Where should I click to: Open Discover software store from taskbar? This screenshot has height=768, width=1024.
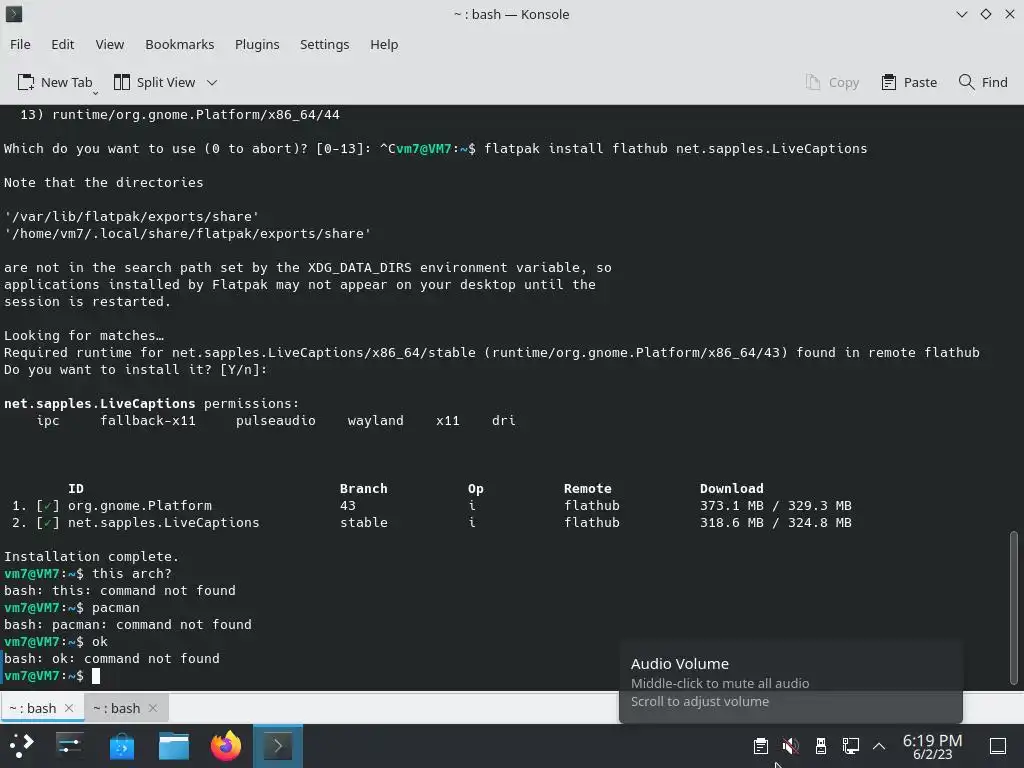(121, 745)
